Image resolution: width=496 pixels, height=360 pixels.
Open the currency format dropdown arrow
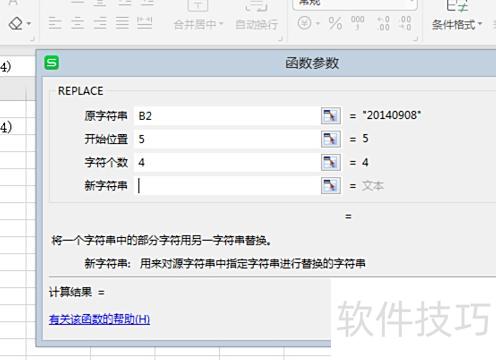[x=317, y=24]
